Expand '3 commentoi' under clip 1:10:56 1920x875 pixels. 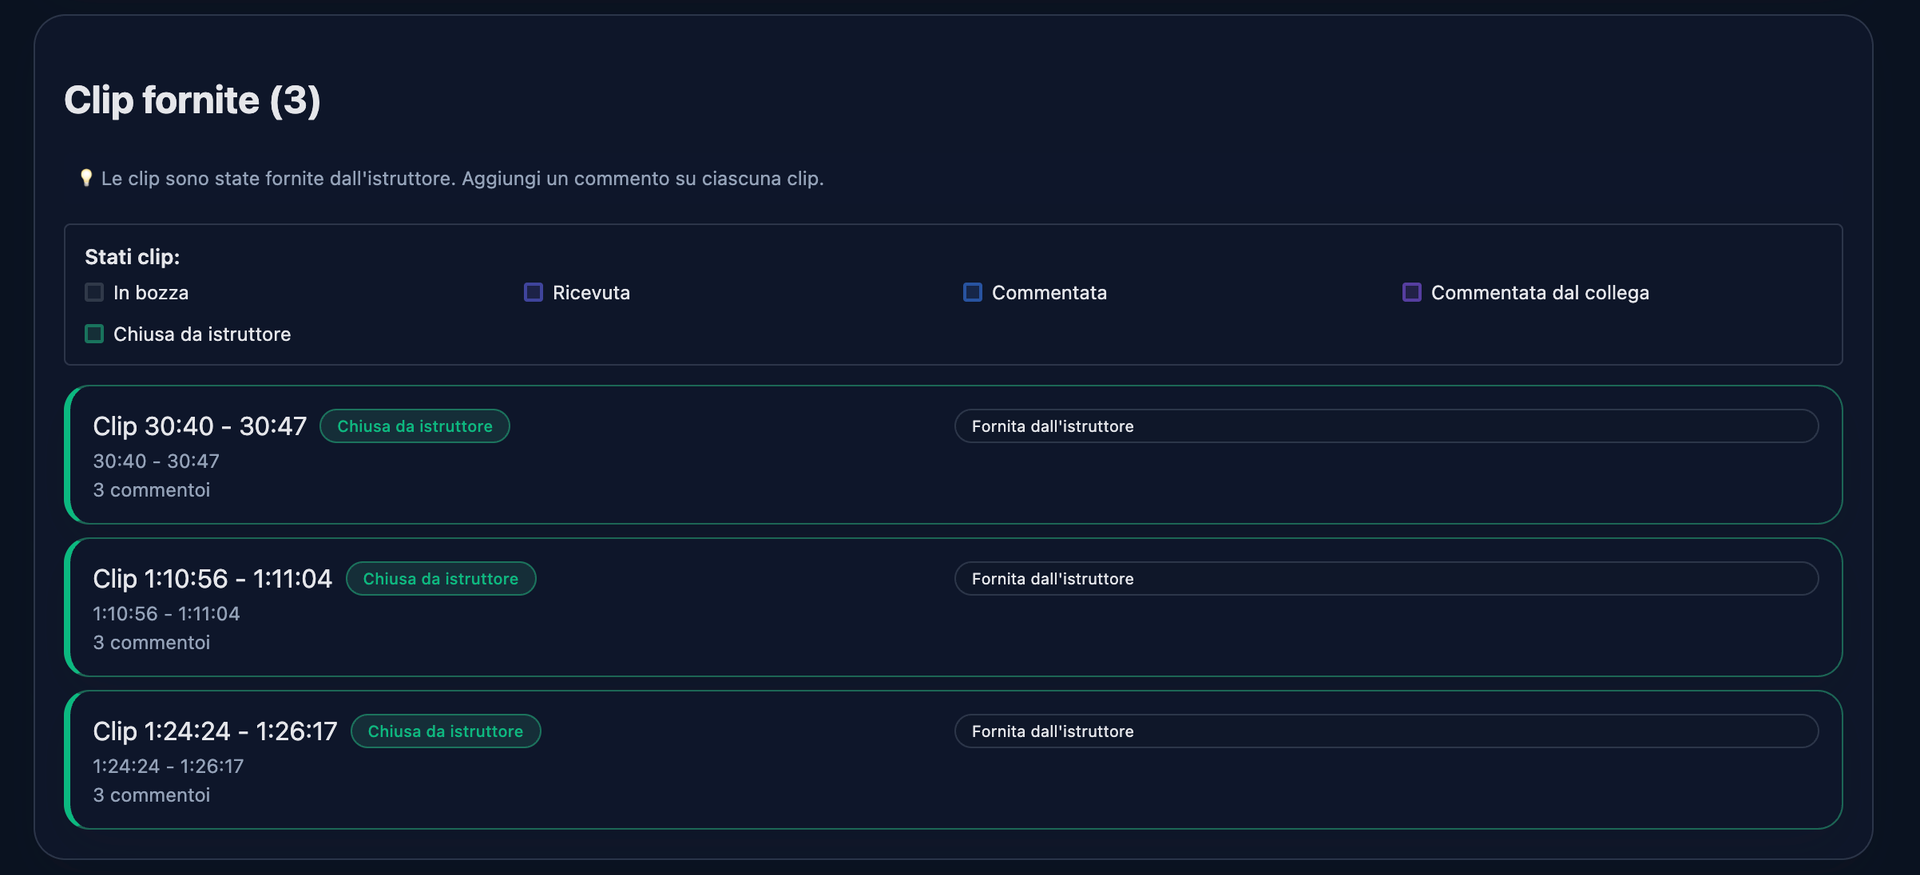[x=152, y=643]
